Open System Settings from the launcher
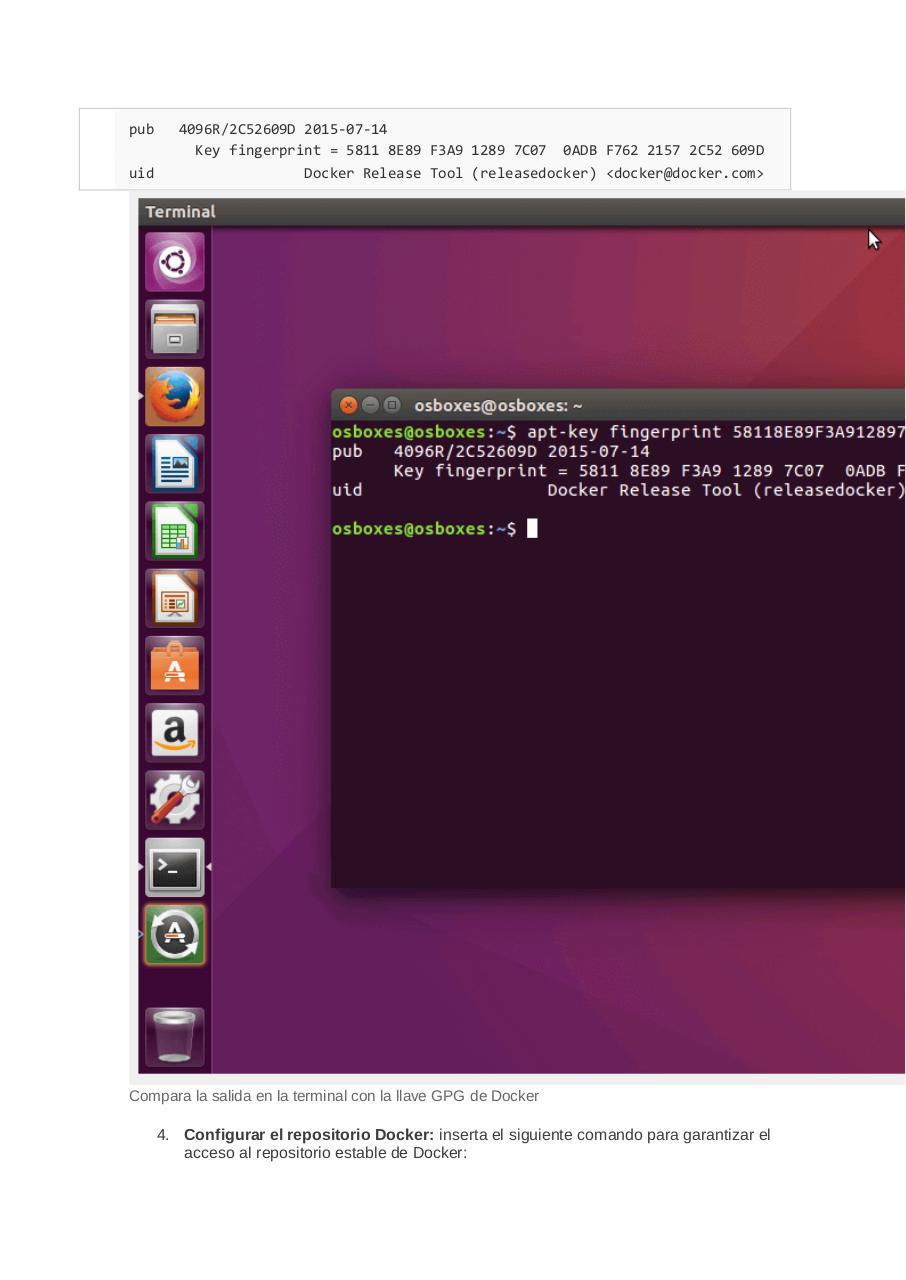 pos(174,799)
